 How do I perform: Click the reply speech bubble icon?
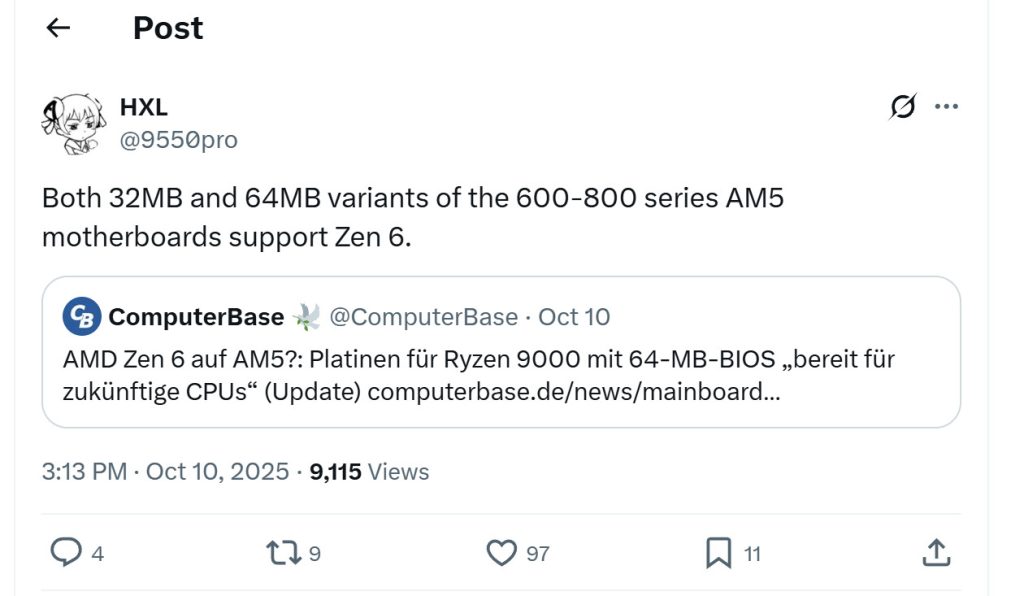point(66,552)
